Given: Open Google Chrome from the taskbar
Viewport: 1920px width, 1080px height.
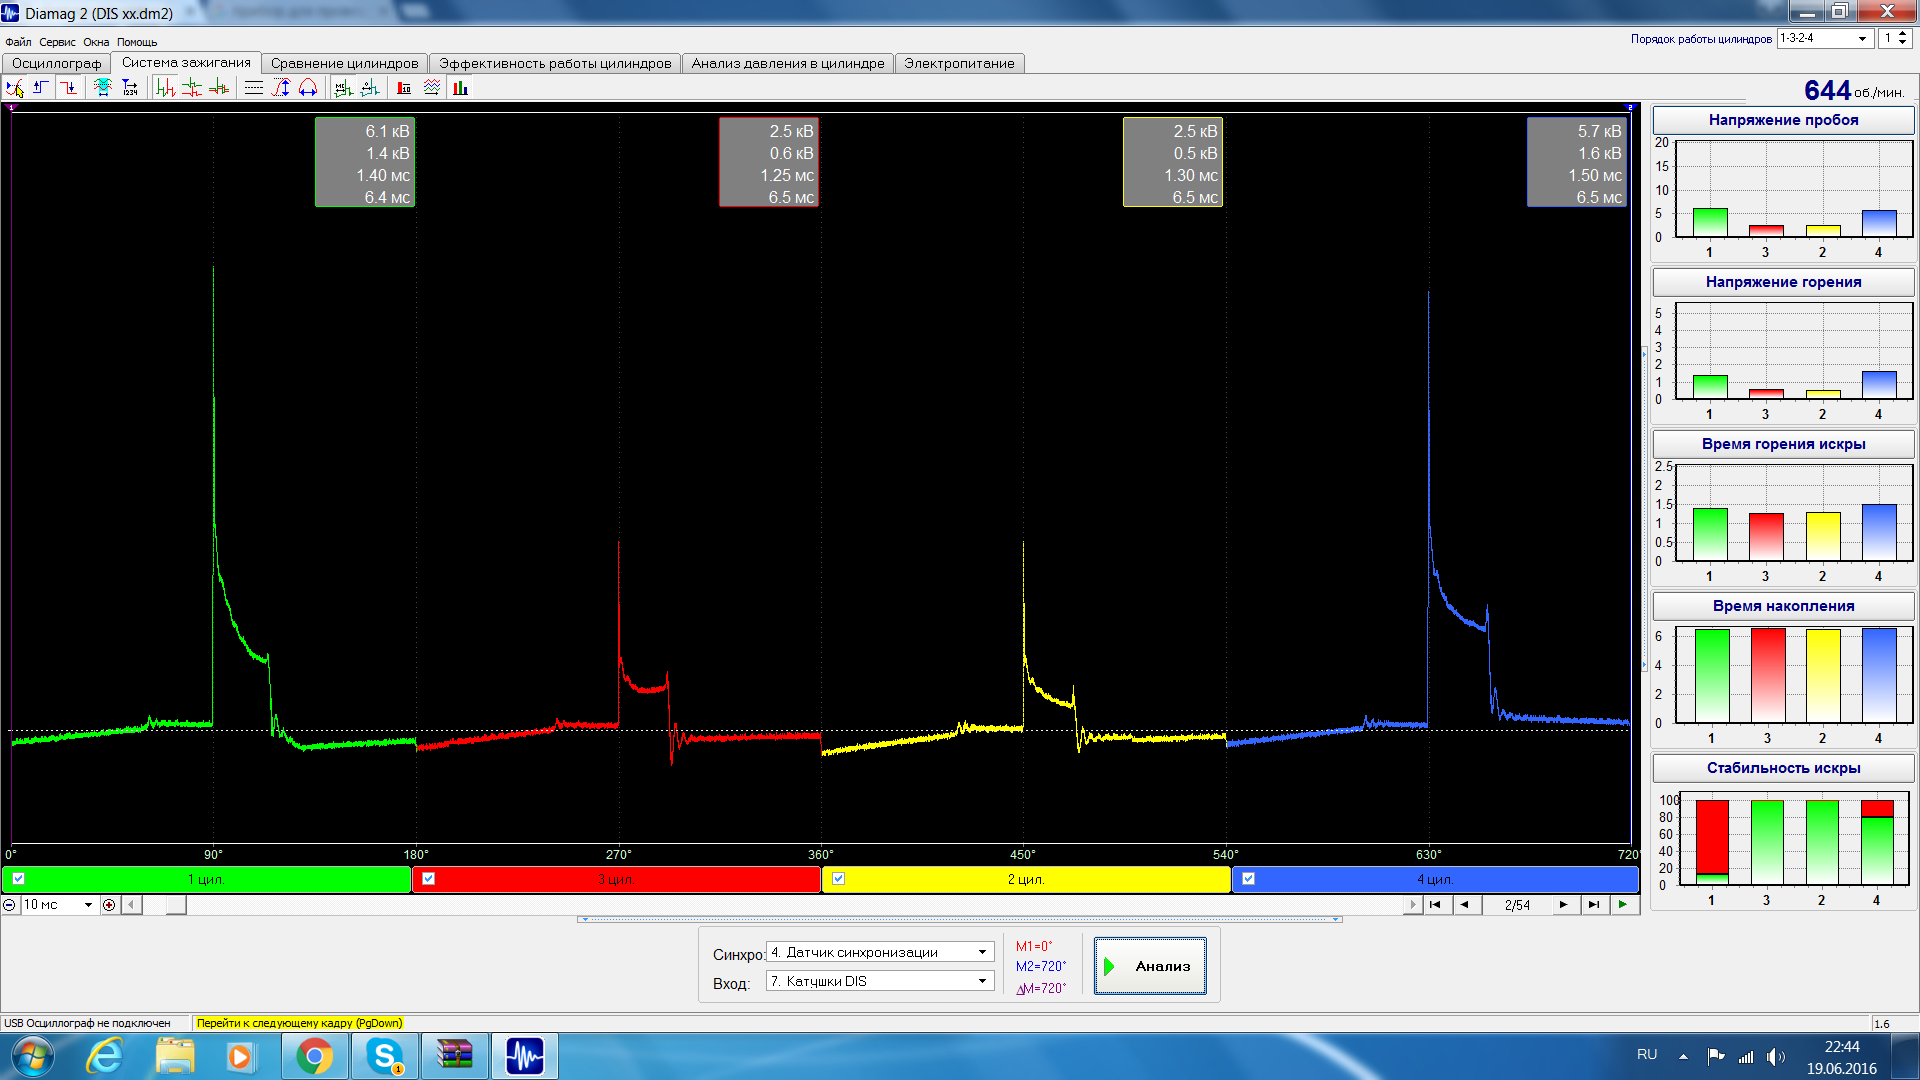Looking at the screenshot, I should pos(314,1056).
